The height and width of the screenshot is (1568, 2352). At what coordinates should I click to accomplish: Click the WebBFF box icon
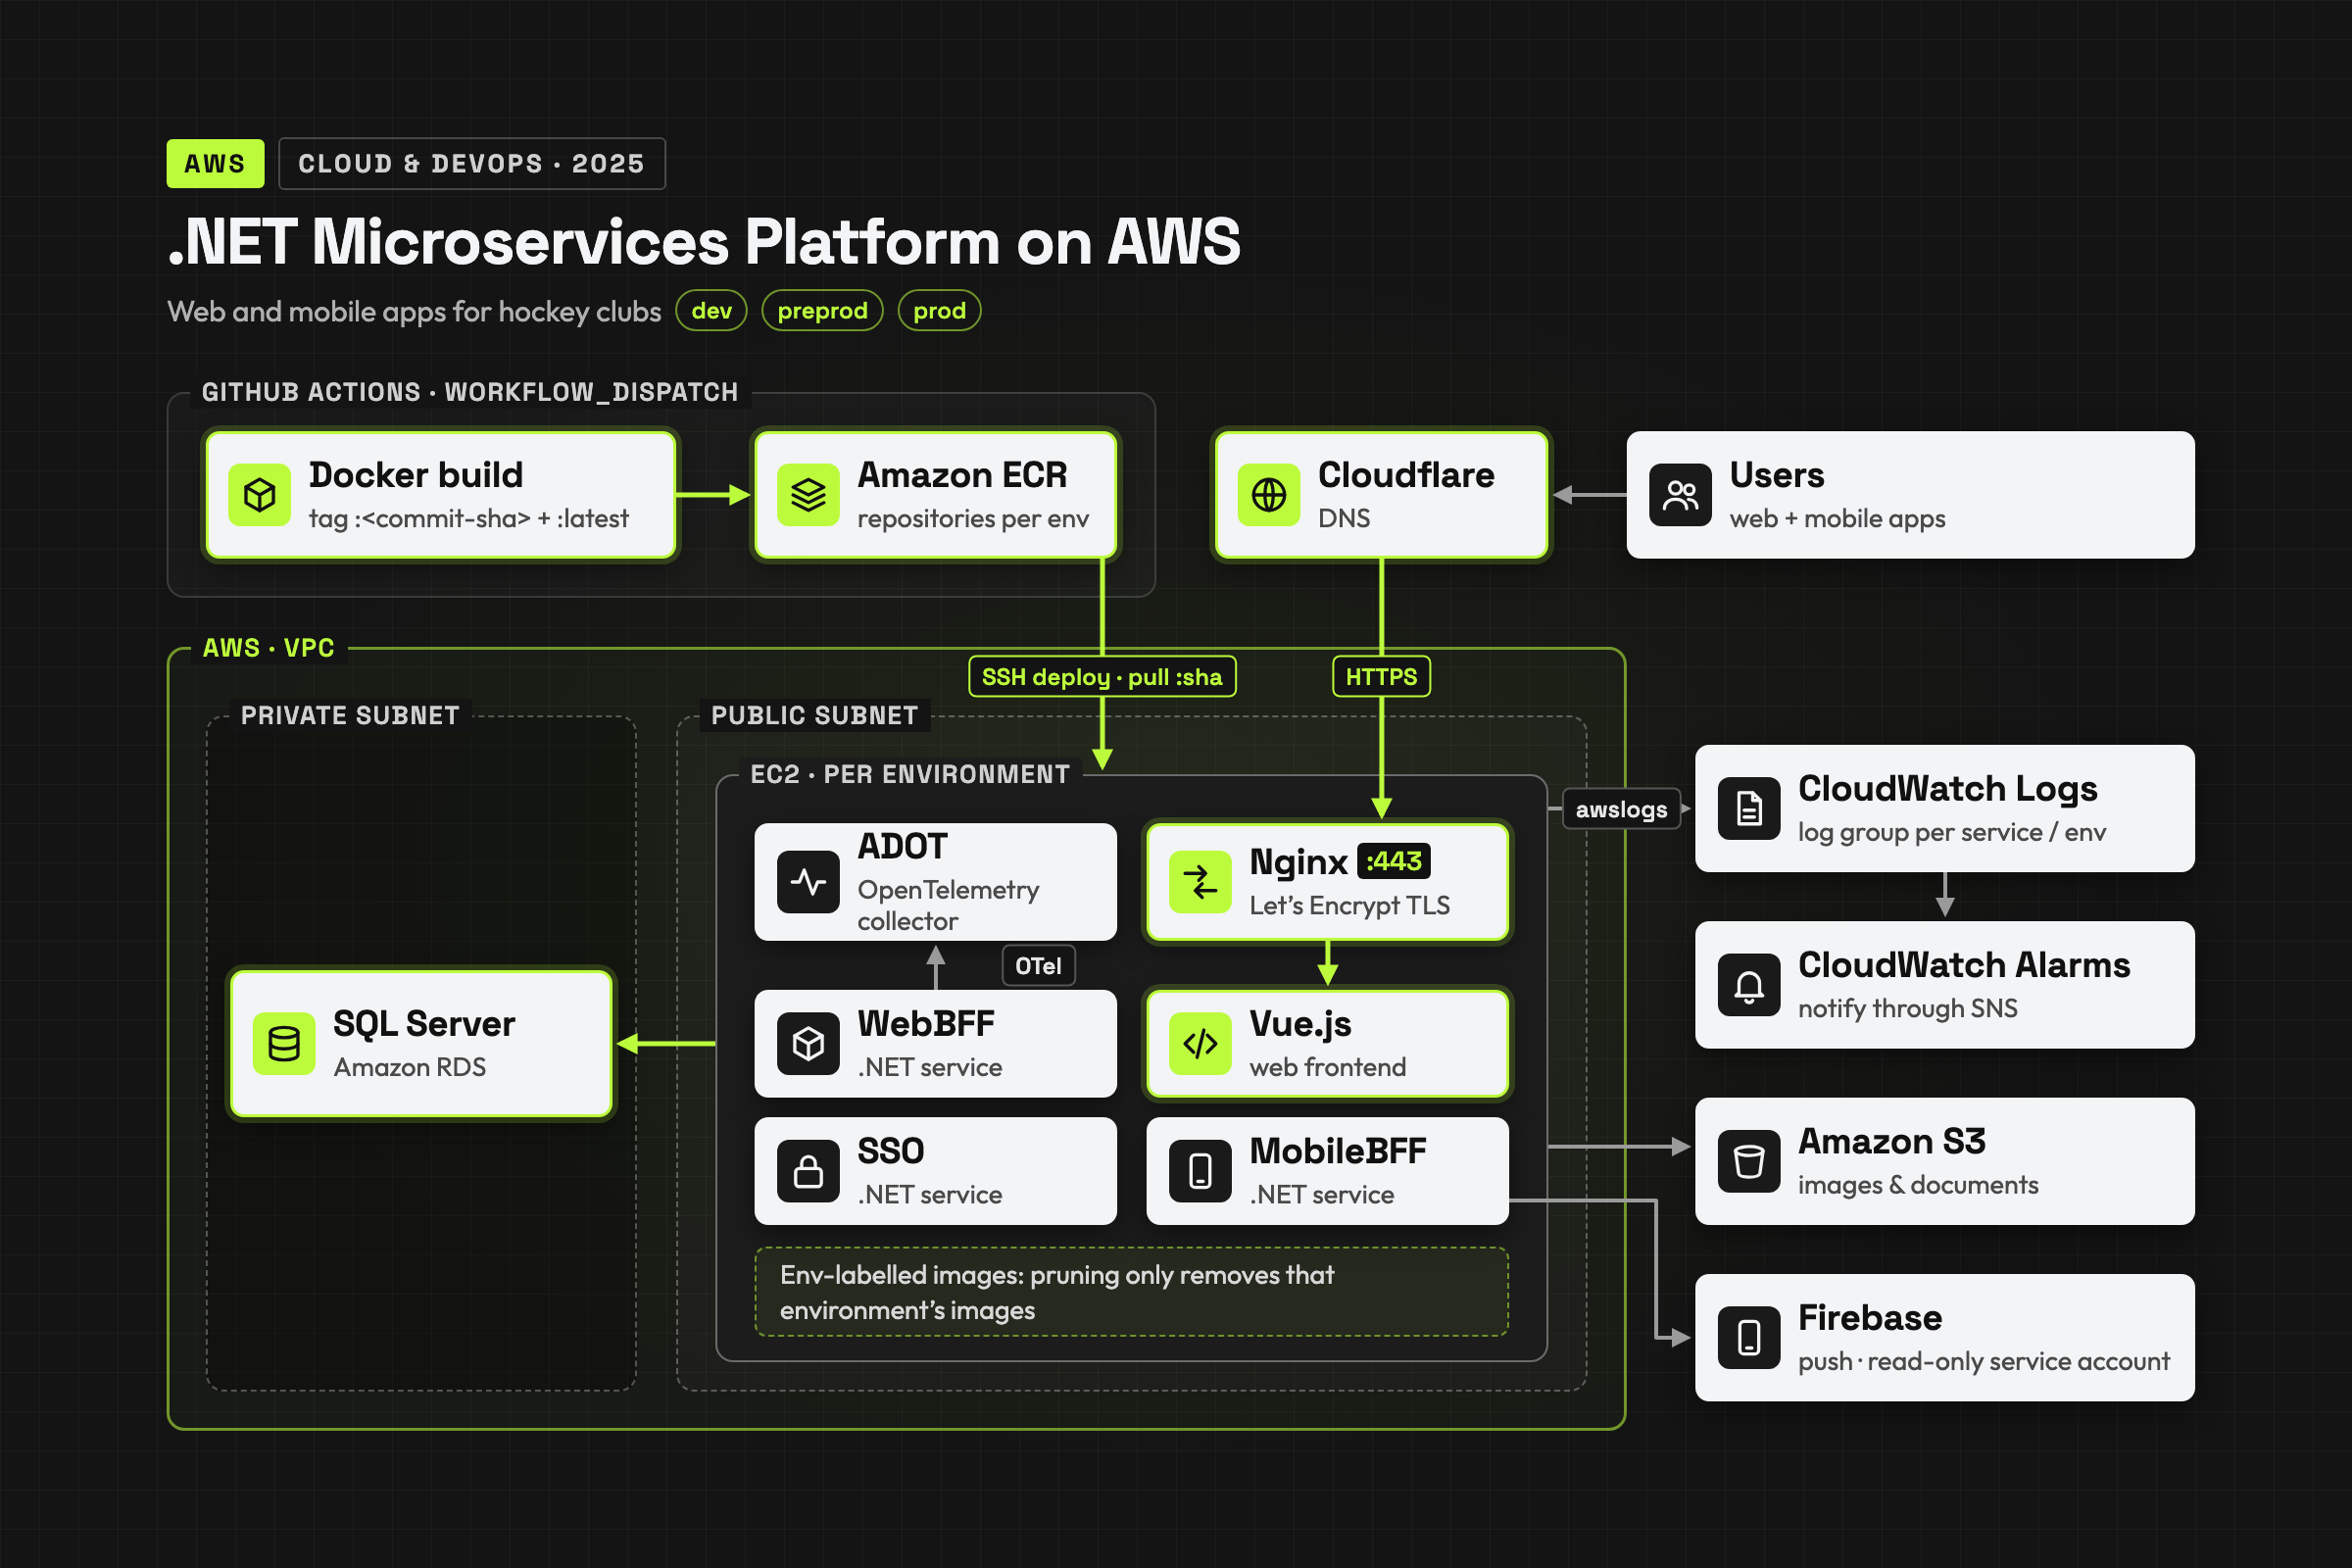(x=808, y=1044)
